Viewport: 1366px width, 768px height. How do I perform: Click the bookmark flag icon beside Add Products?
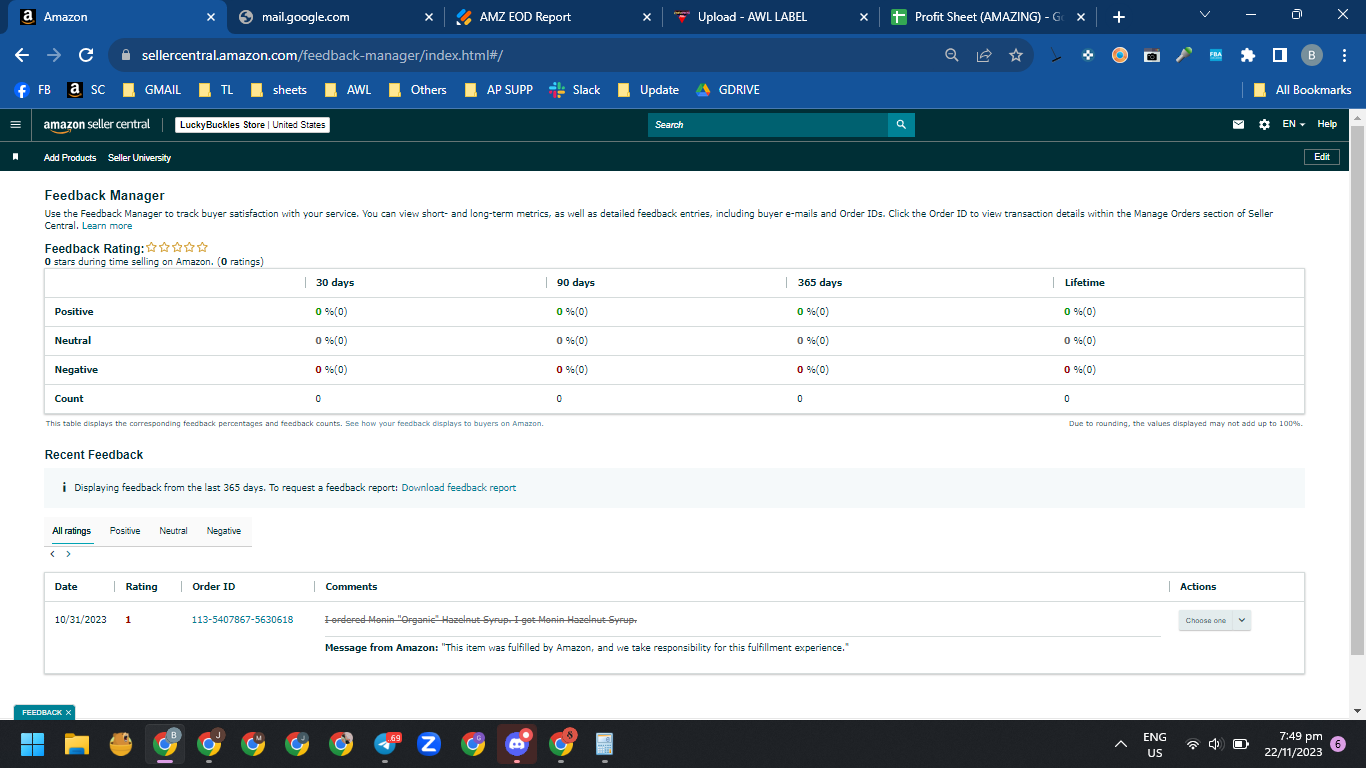pyautogui.click(x=15, y=157)
